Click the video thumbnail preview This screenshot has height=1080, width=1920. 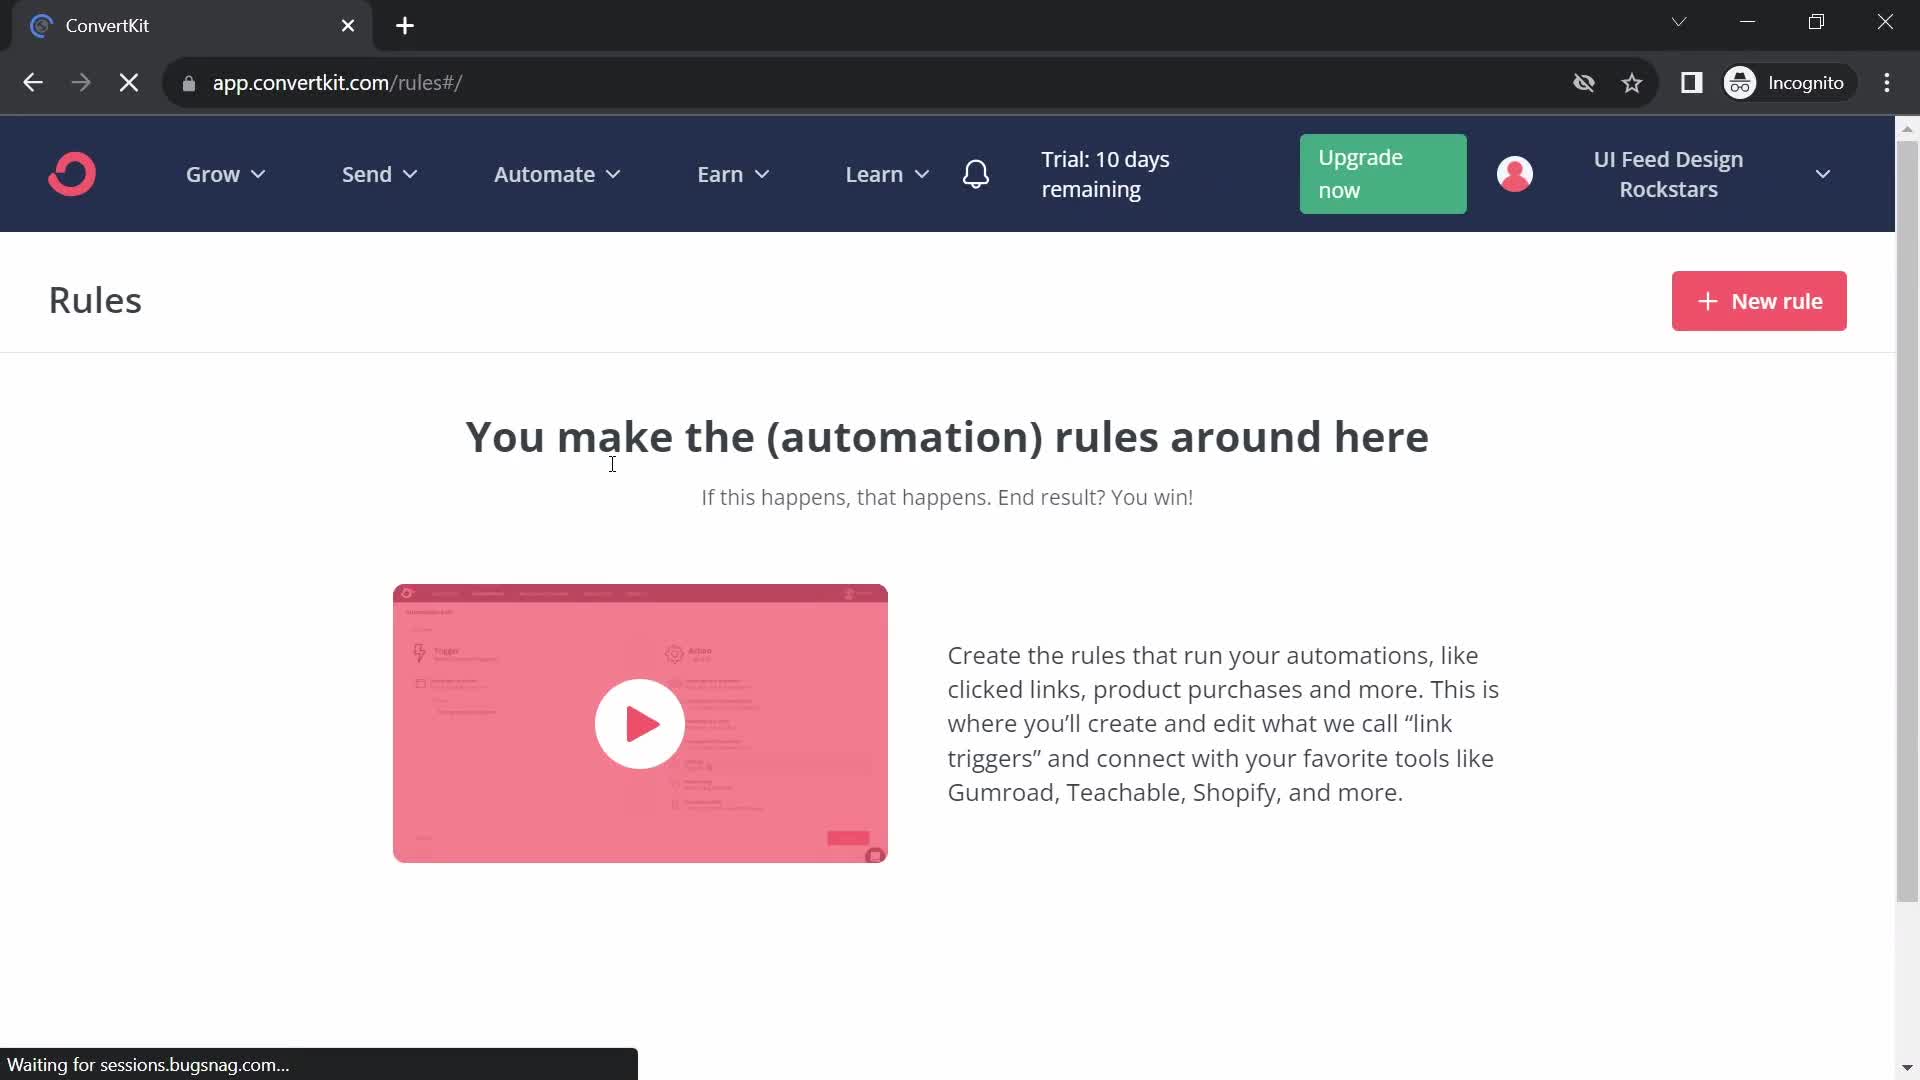coord(640,724)
